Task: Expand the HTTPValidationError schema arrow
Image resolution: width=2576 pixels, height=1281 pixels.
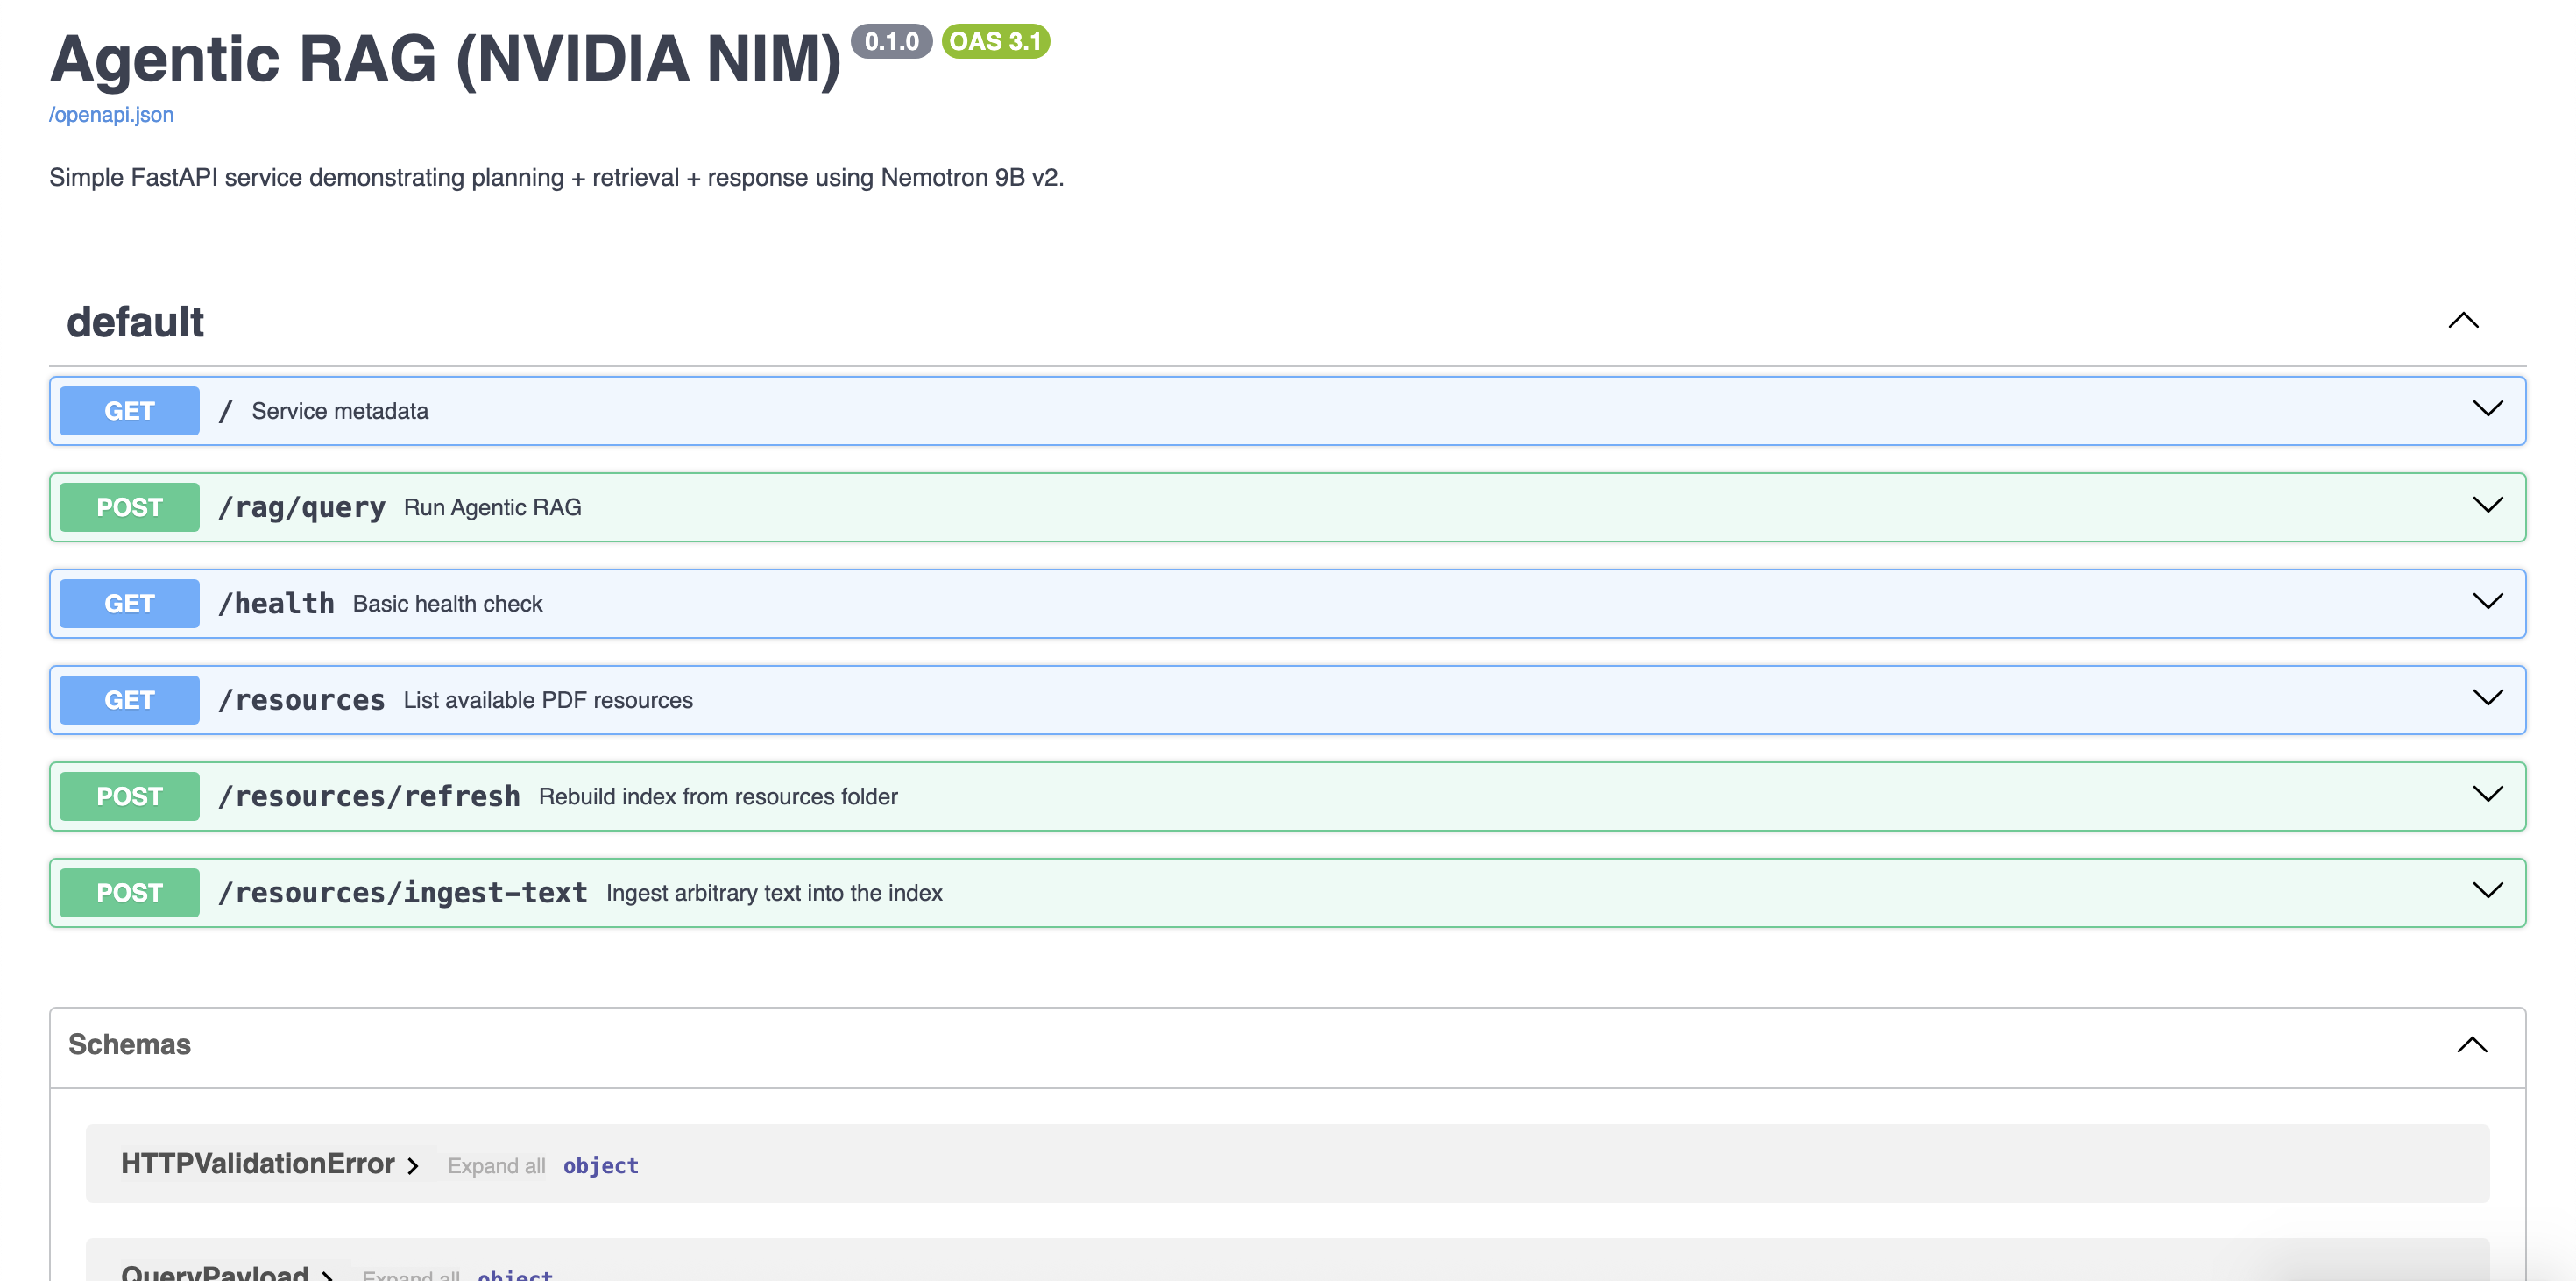Action: click(x=412, y=1165)
